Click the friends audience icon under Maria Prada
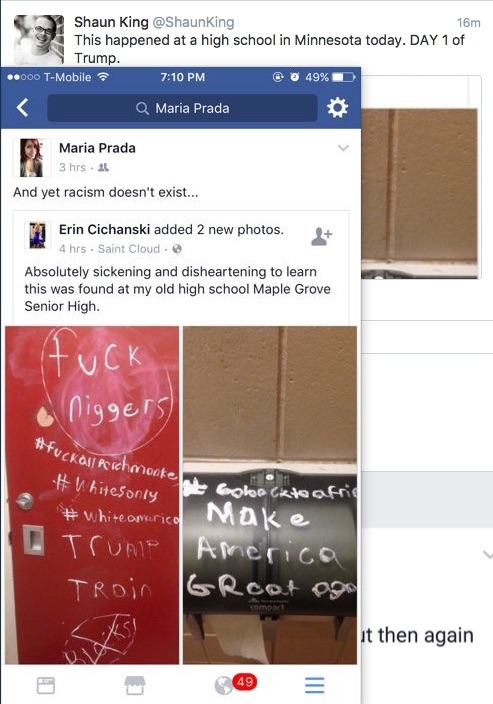 tap(103, 167)
